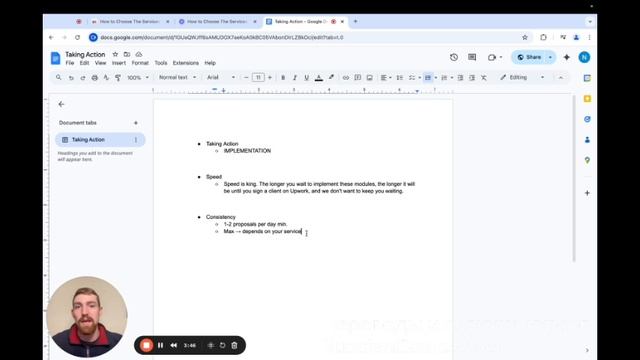Toggle italic formatting

click(x=295, y=78)
